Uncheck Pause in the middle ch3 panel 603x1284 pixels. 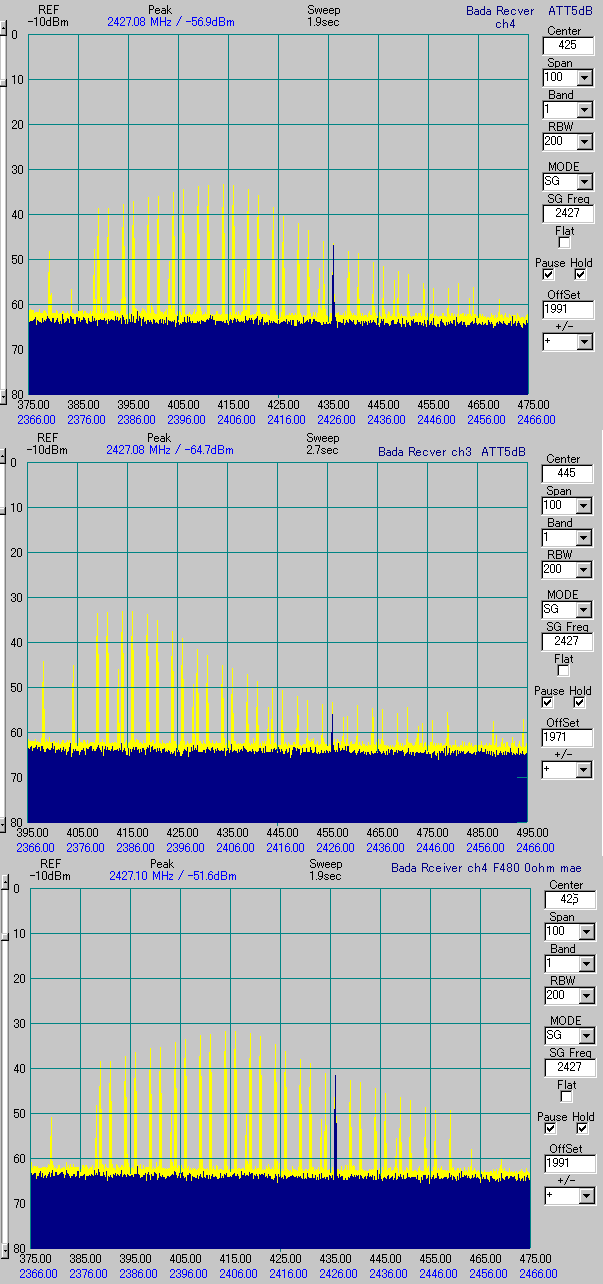(548, 702)
